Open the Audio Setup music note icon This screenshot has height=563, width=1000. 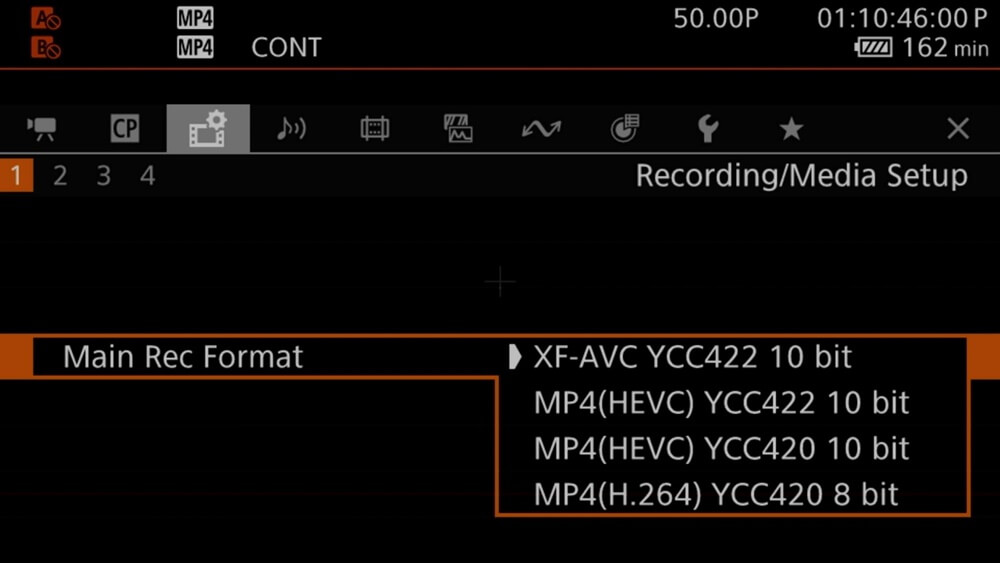click(291, 129)
